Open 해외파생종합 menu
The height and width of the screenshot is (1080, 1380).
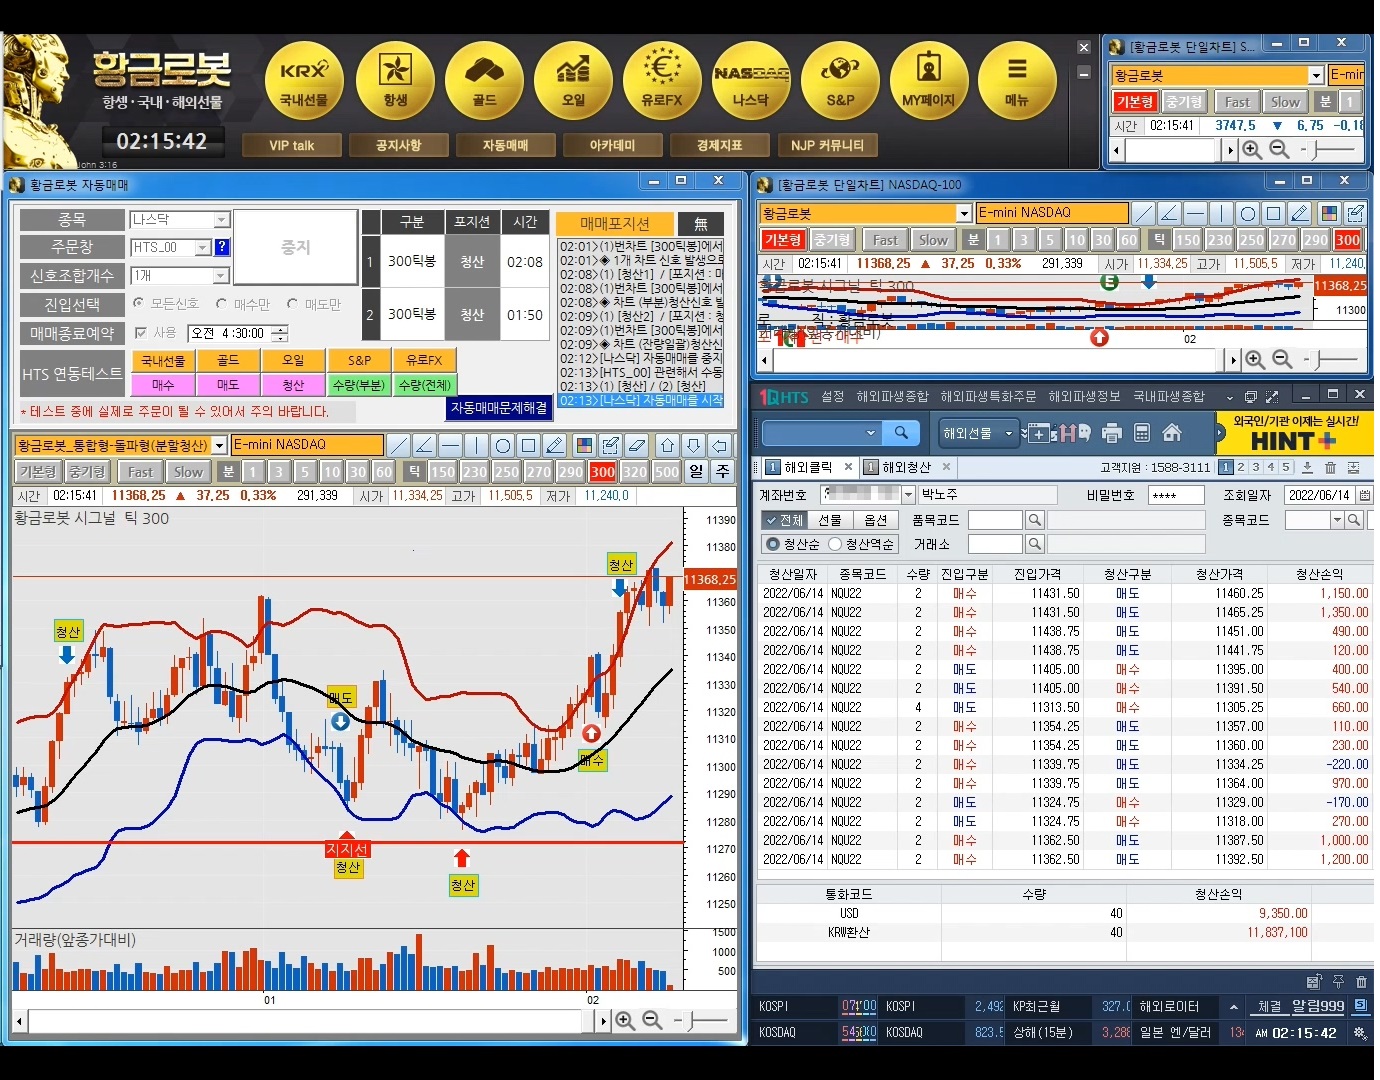coord(892,397)
